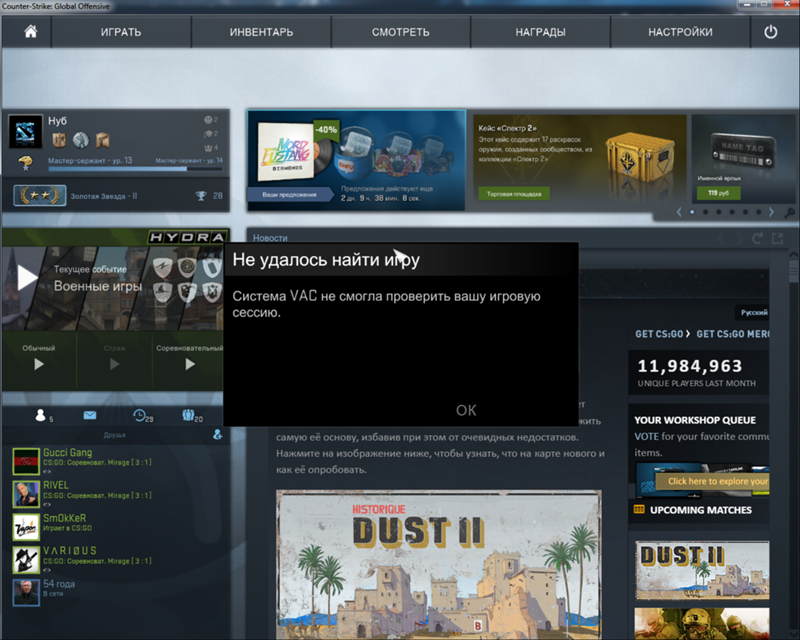The image size is (800, 640).
Task: Buy name tag for 119 руб
Action: [718, 193]
